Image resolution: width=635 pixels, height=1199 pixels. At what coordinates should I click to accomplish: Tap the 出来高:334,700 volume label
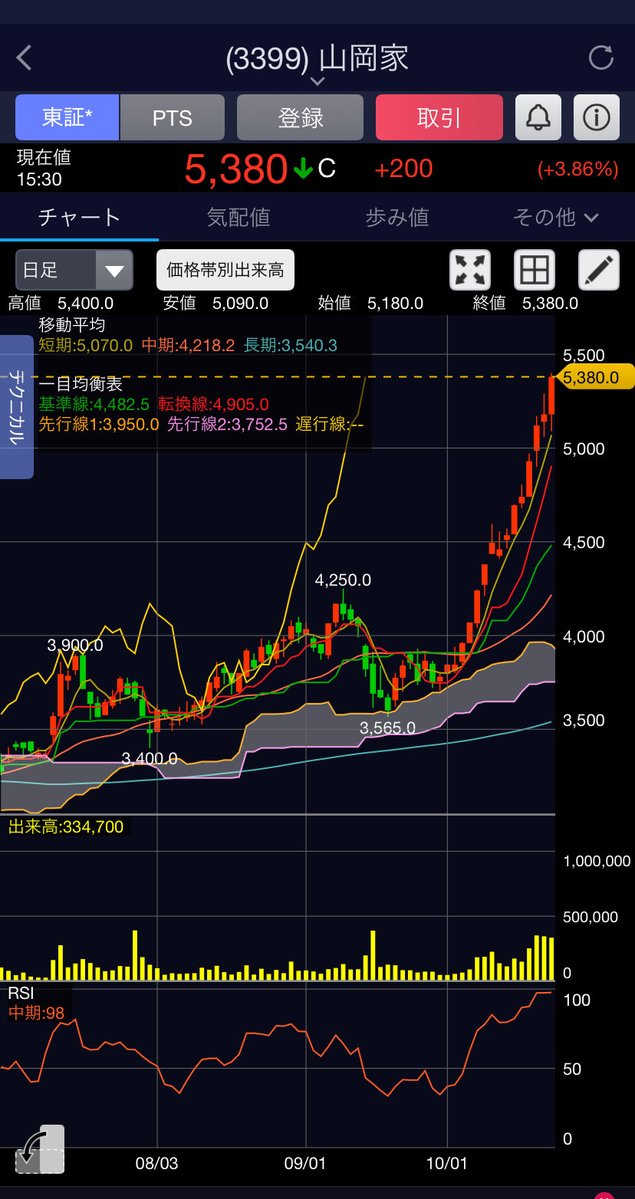[66, 827]
